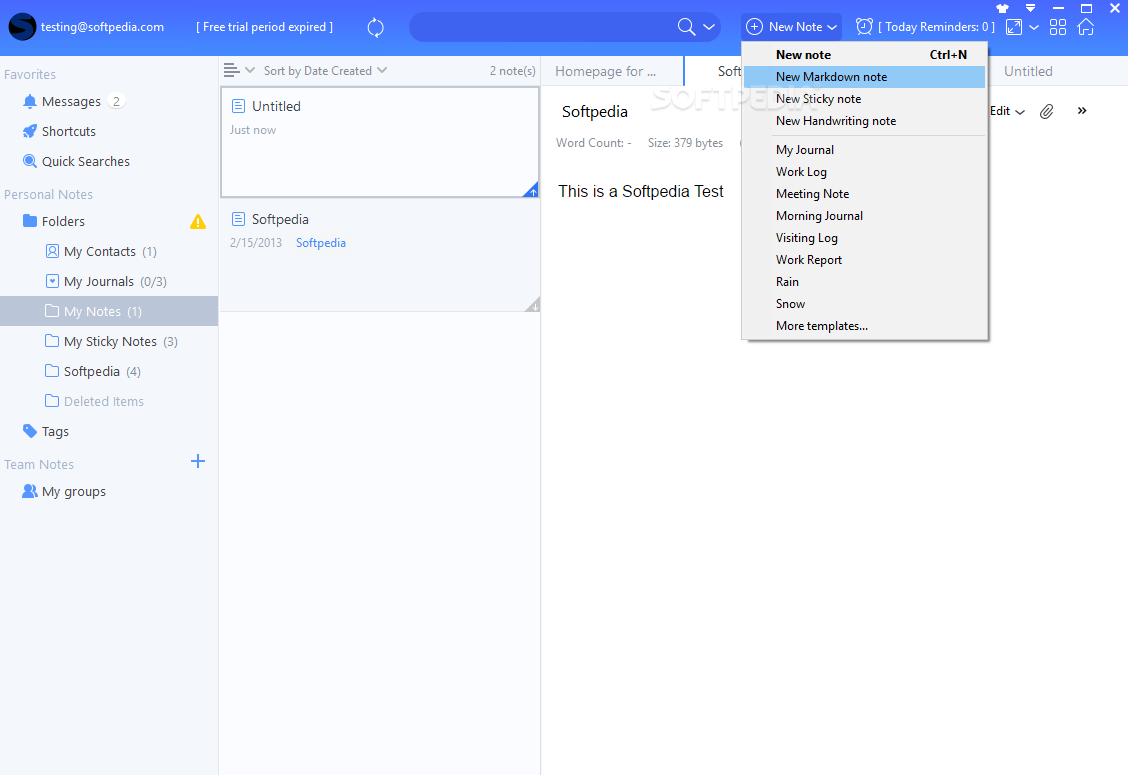
Task: Click the Free trial period expired notice
Action: coord(264,27)
